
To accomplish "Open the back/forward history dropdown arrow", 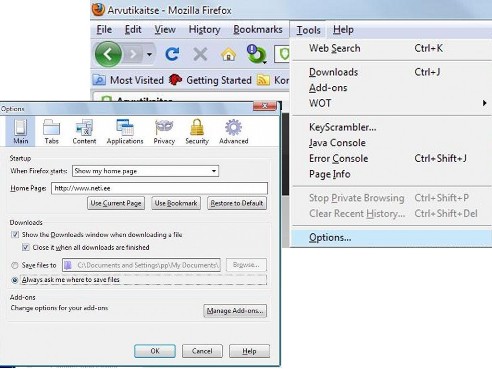I will click(x=149, y=54).
